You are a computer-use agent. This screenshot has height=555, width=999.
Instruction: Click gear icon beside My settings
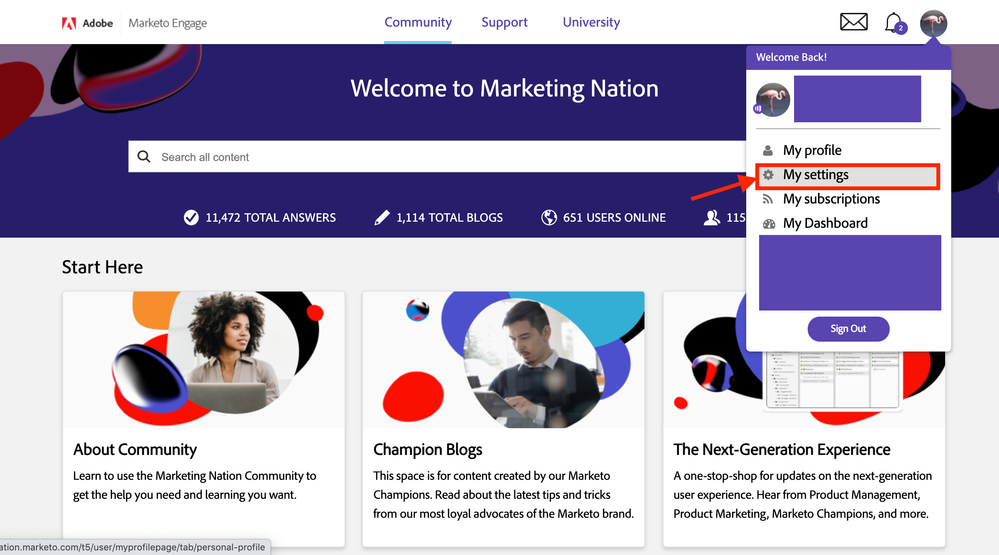pyautogui.click(x=768, y=175)
